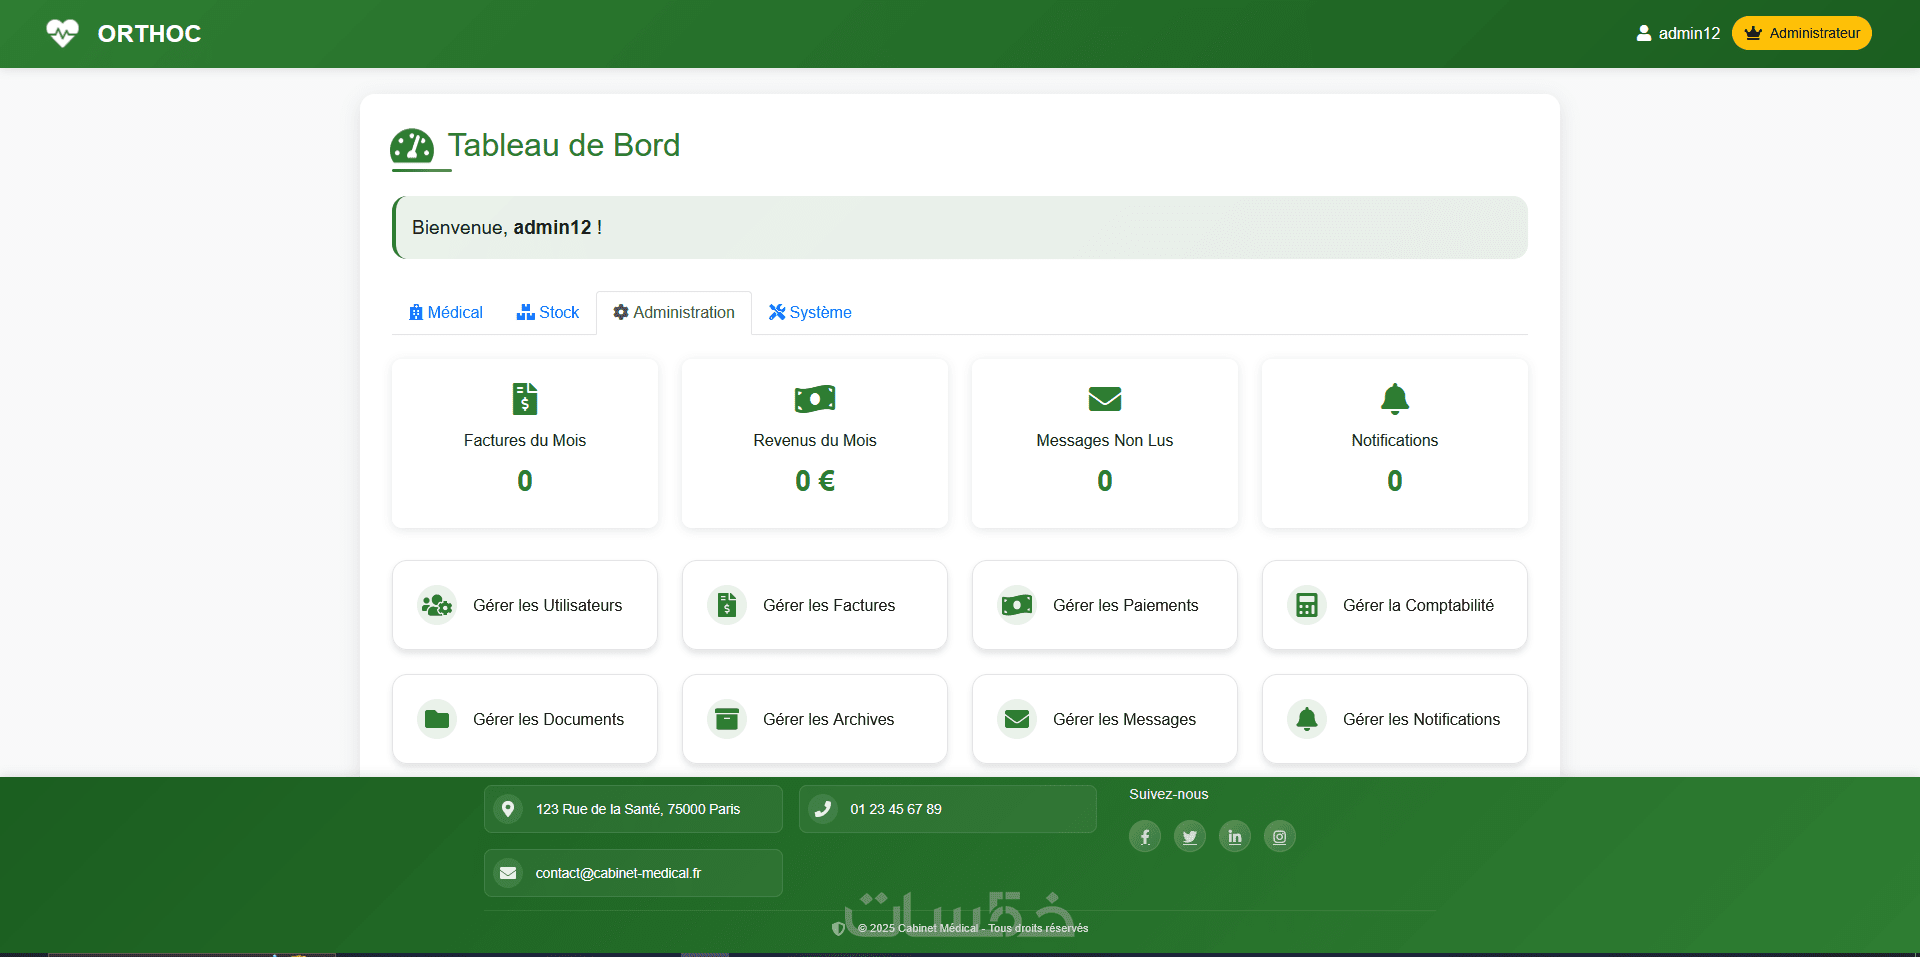Switch to the Médical tab
The image size is (1920, 957).
tap(445, 312)
